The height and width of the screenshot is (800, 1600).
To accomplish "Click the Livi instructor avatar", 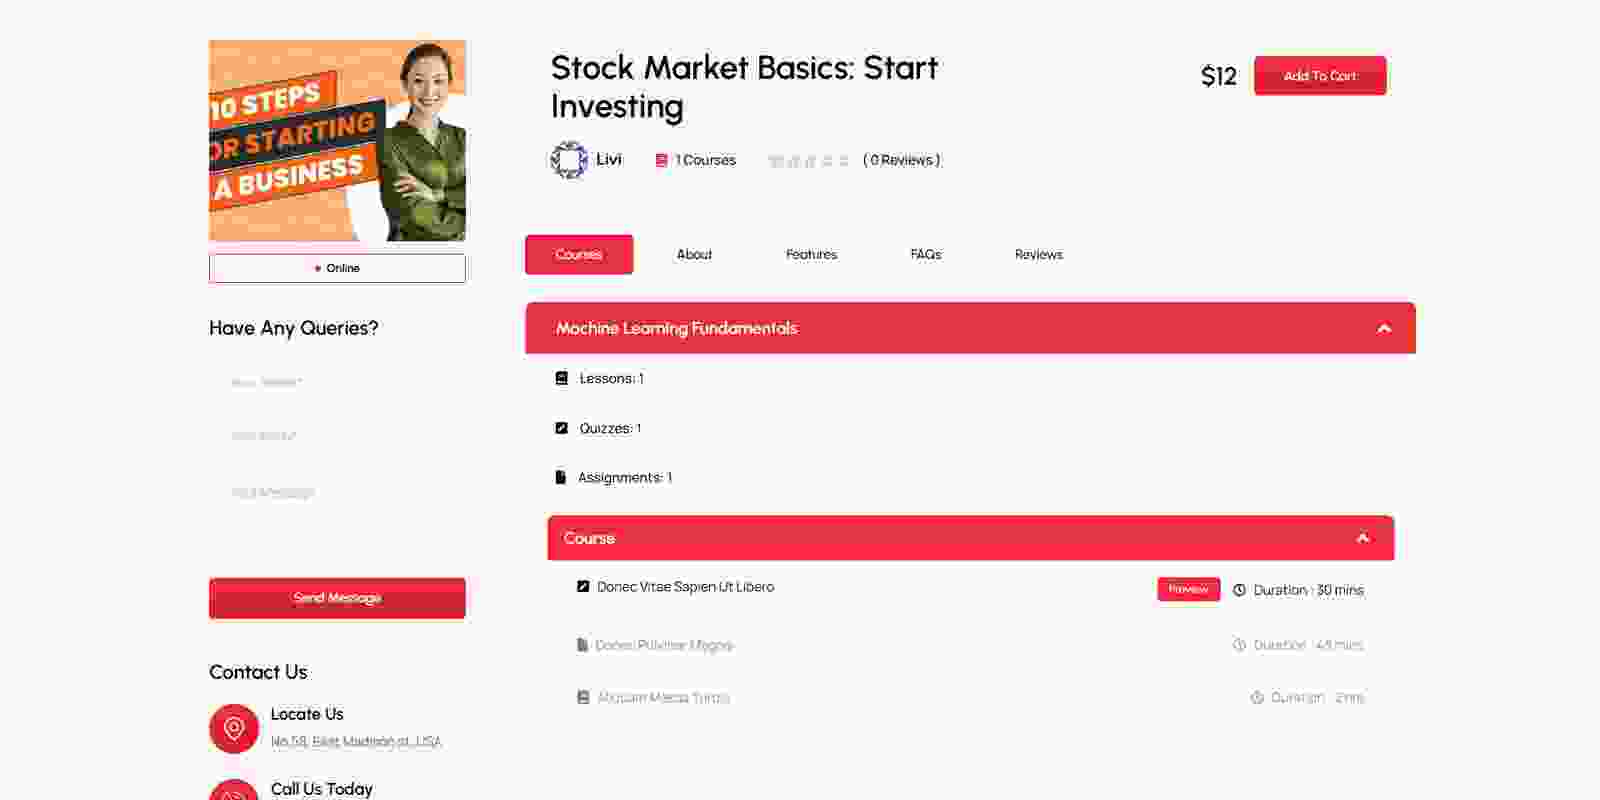I will click(569, 160).
